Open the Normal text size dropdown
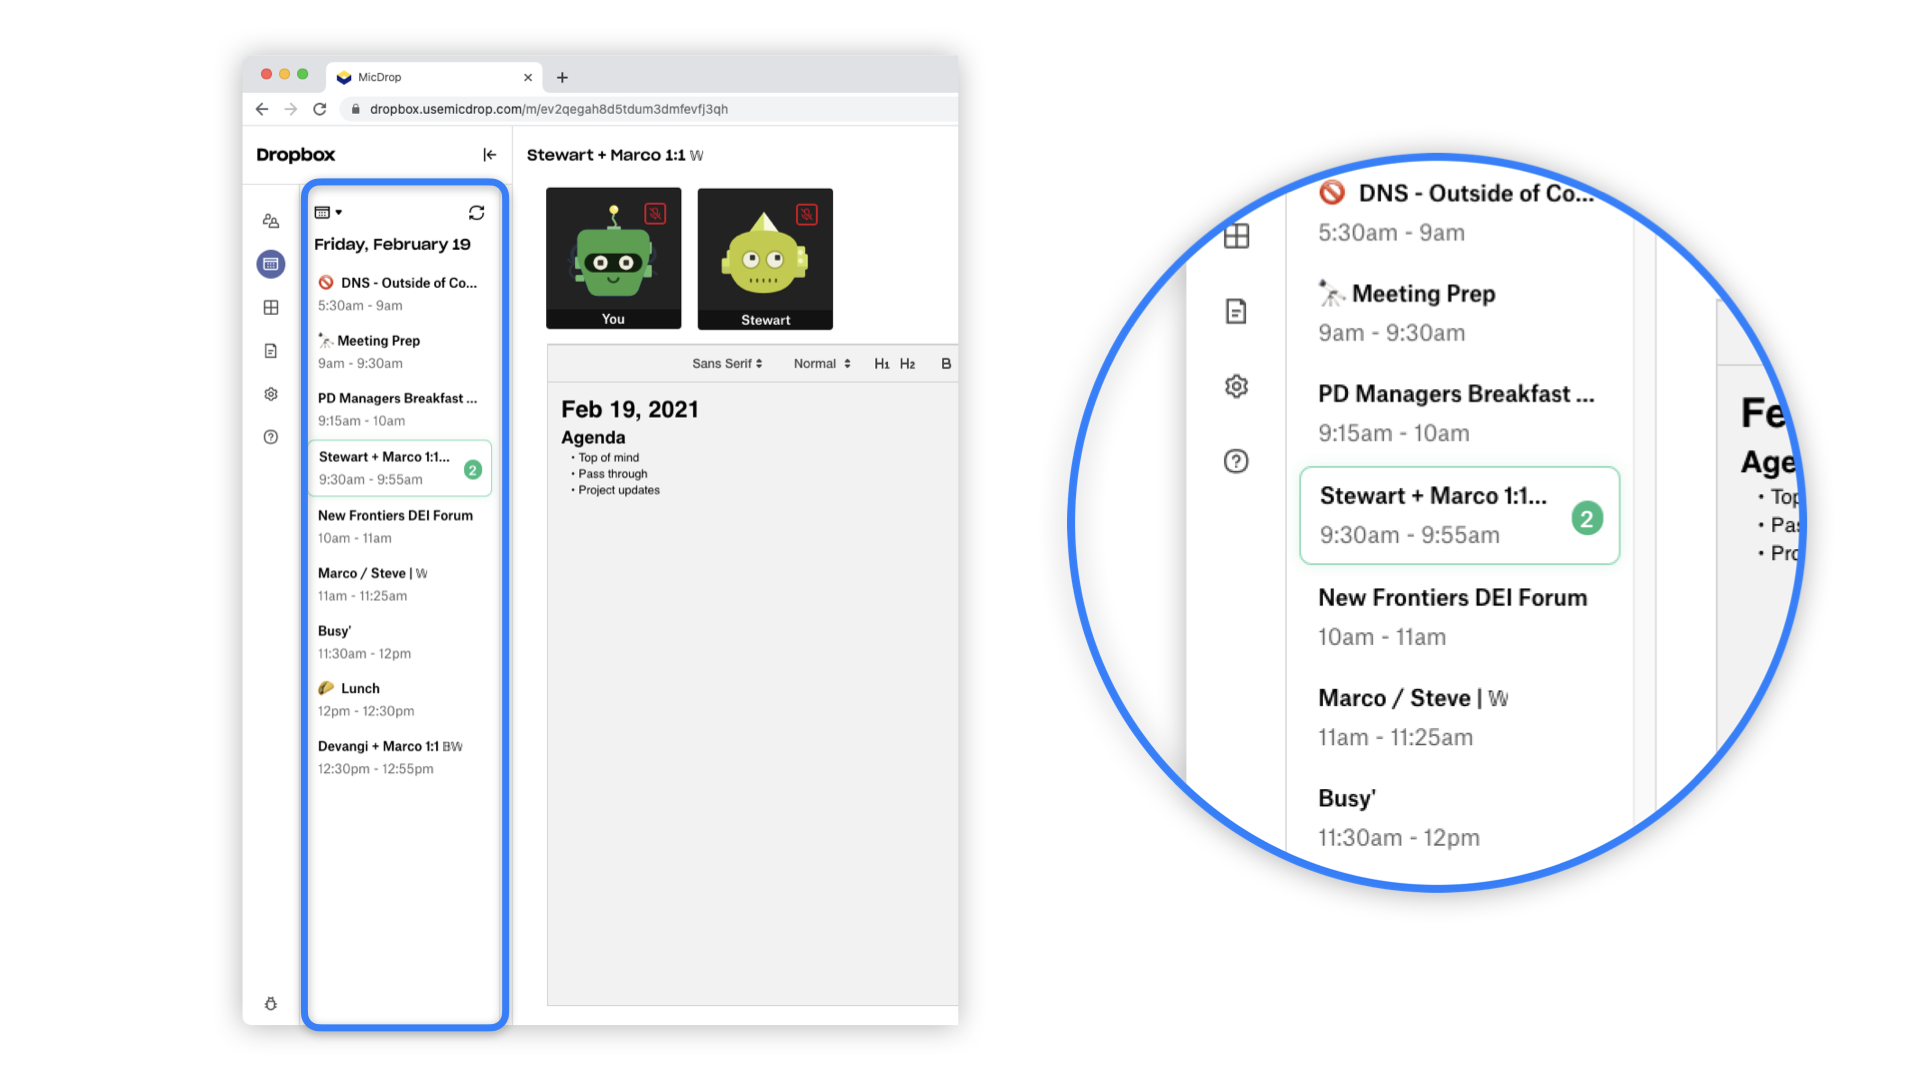This screenshot has width=1920, height=1080. (821, 363)
